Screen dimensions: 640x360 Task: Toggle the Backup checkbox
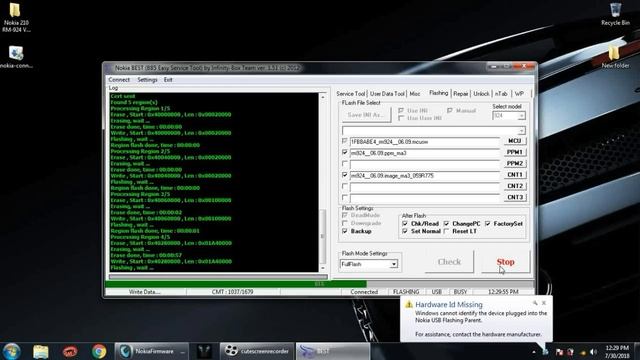pos(345,231)
